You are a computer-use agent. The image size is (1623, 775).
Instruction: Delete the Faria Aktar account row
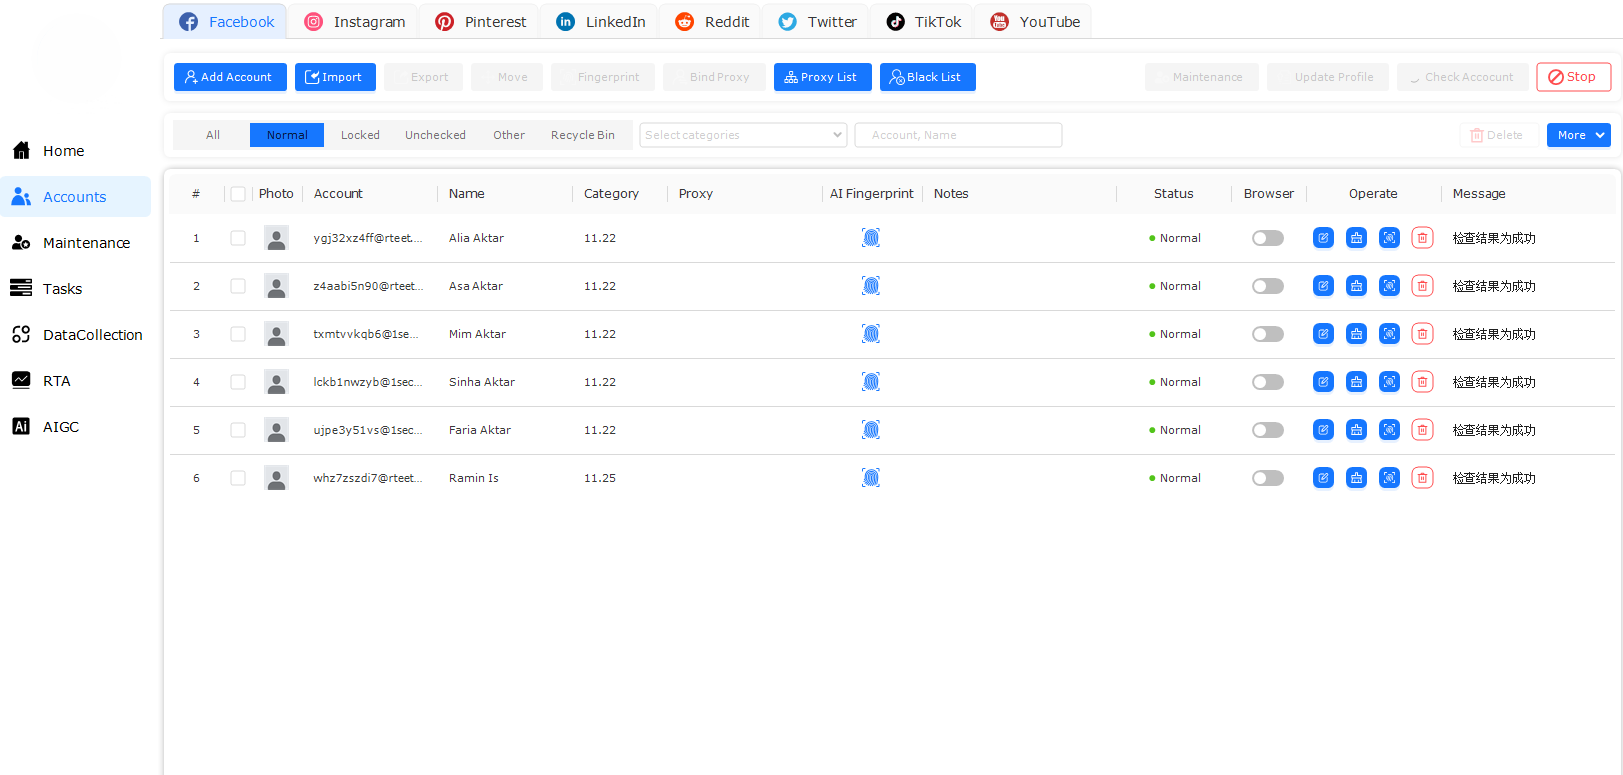pos(1422,430)
